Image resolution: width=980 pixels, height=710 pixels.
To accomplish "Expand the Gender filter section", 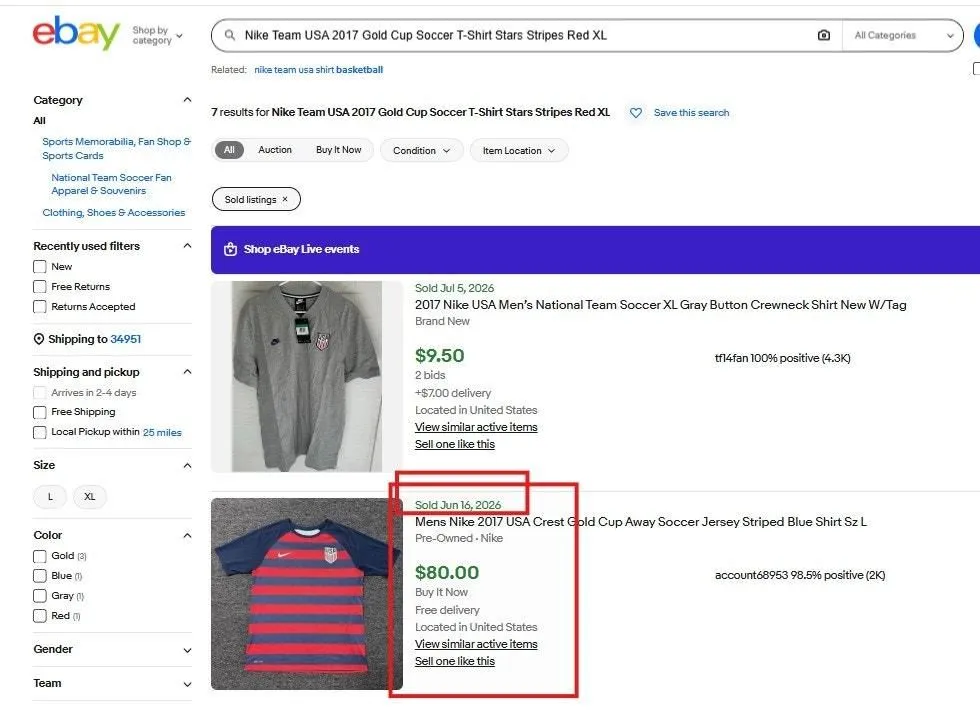I will coord(187,650).
